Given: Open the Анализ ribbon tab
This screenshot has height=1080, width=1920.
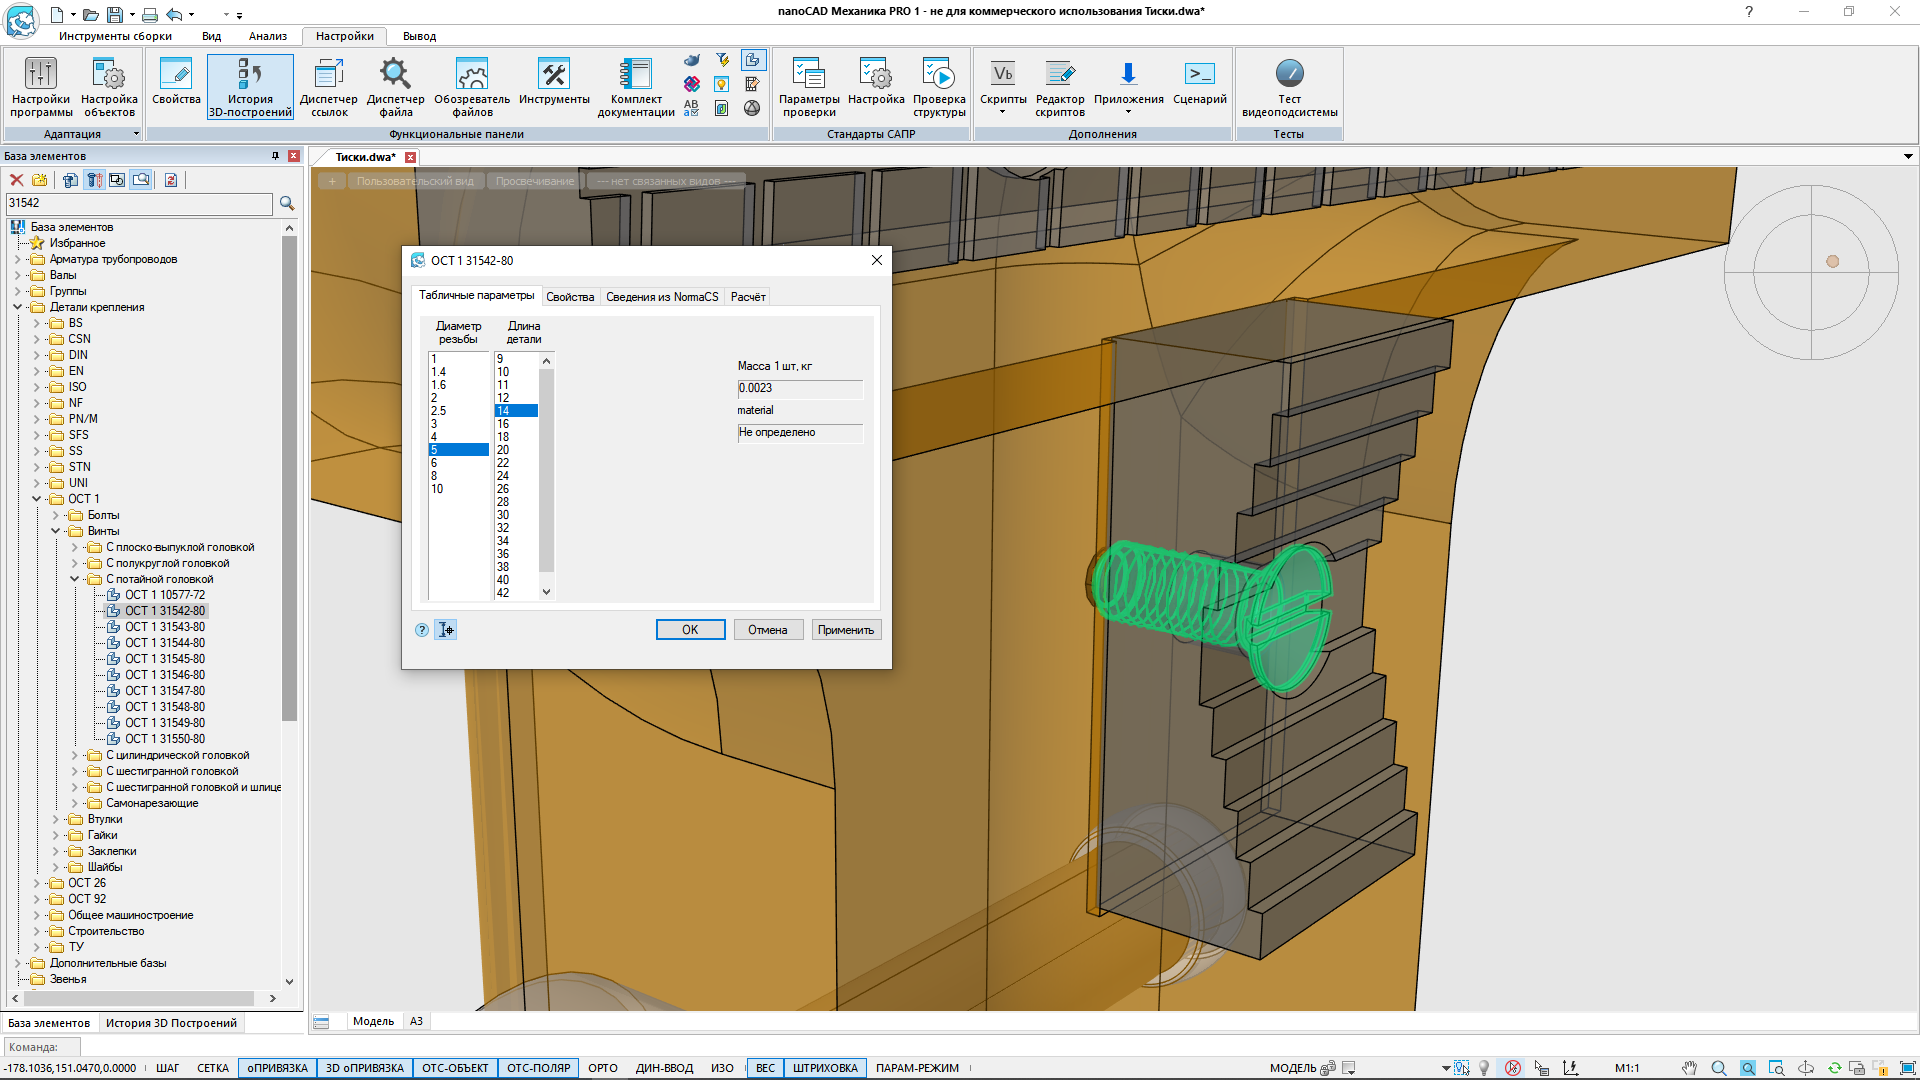Looking at the screenshot, I should point(267,36).
